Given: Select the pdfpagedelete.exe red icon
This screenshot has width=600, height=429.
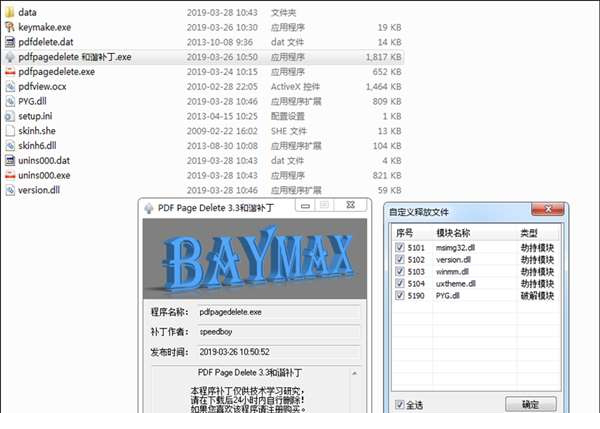Looking at the screenshot, I should point(10,72).
